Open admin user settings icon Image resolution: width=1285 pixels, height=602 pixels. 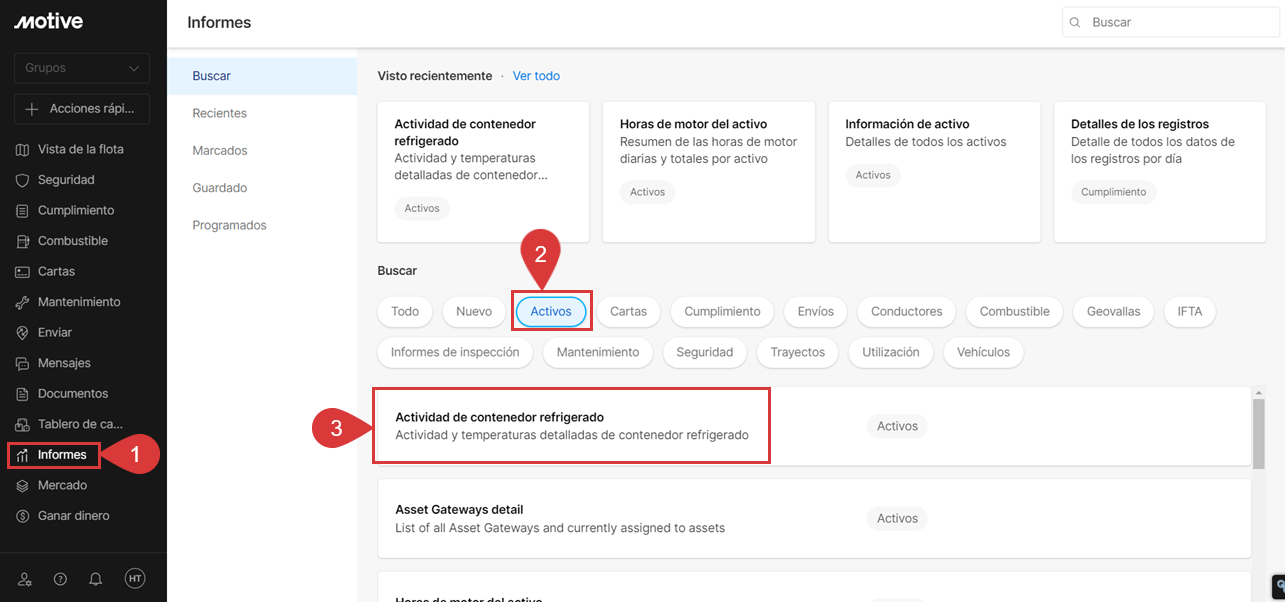[x=25, y=579]
